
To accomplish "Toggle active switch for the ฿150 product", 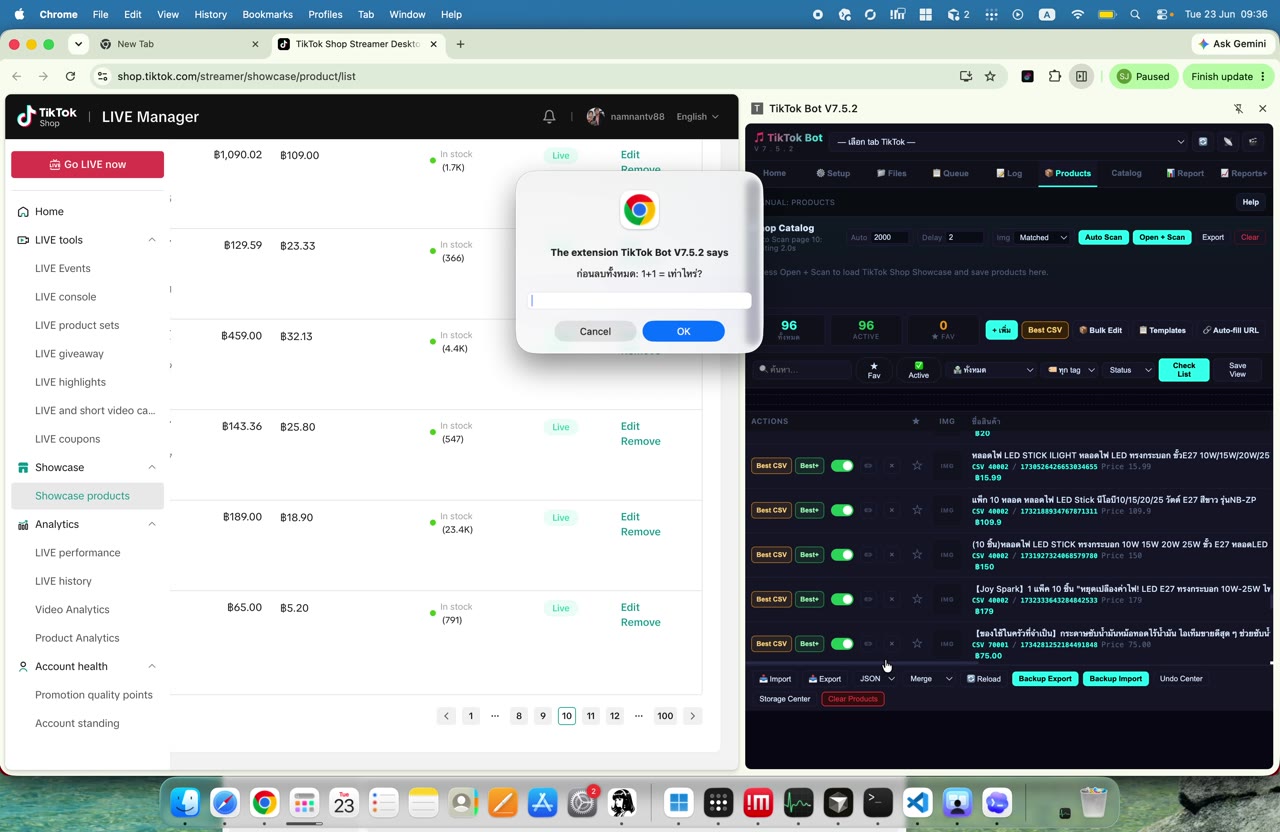I will click(842, 555).
